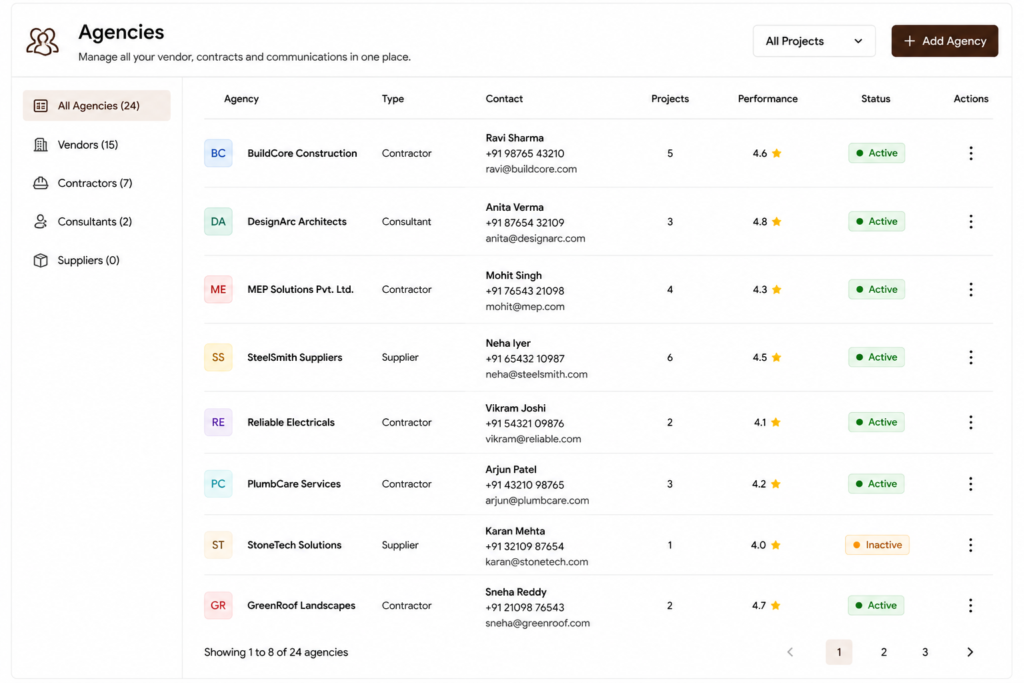Open actions menu for PlumbCare Services
Viewport: 1024px width, 683px height.
tap(970, 484)
